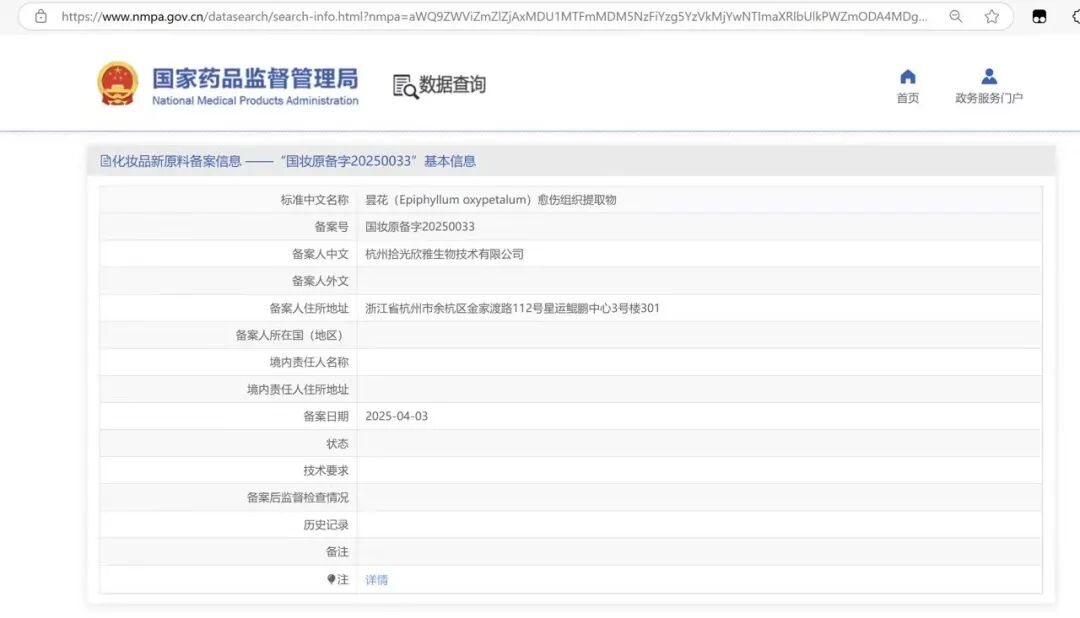This screenshot has width=1080, height=618.
Task: Click the 备案人外文 label
Action: click(x=320, y=281)
